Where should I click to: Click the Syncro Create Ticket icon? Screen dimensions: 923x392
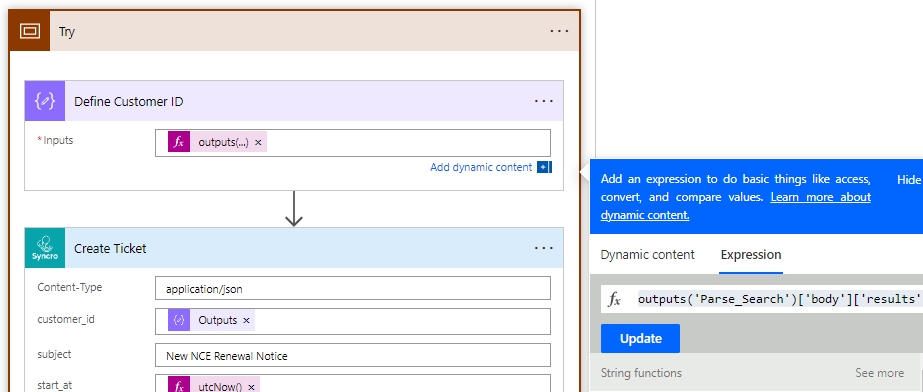point(45,248)
